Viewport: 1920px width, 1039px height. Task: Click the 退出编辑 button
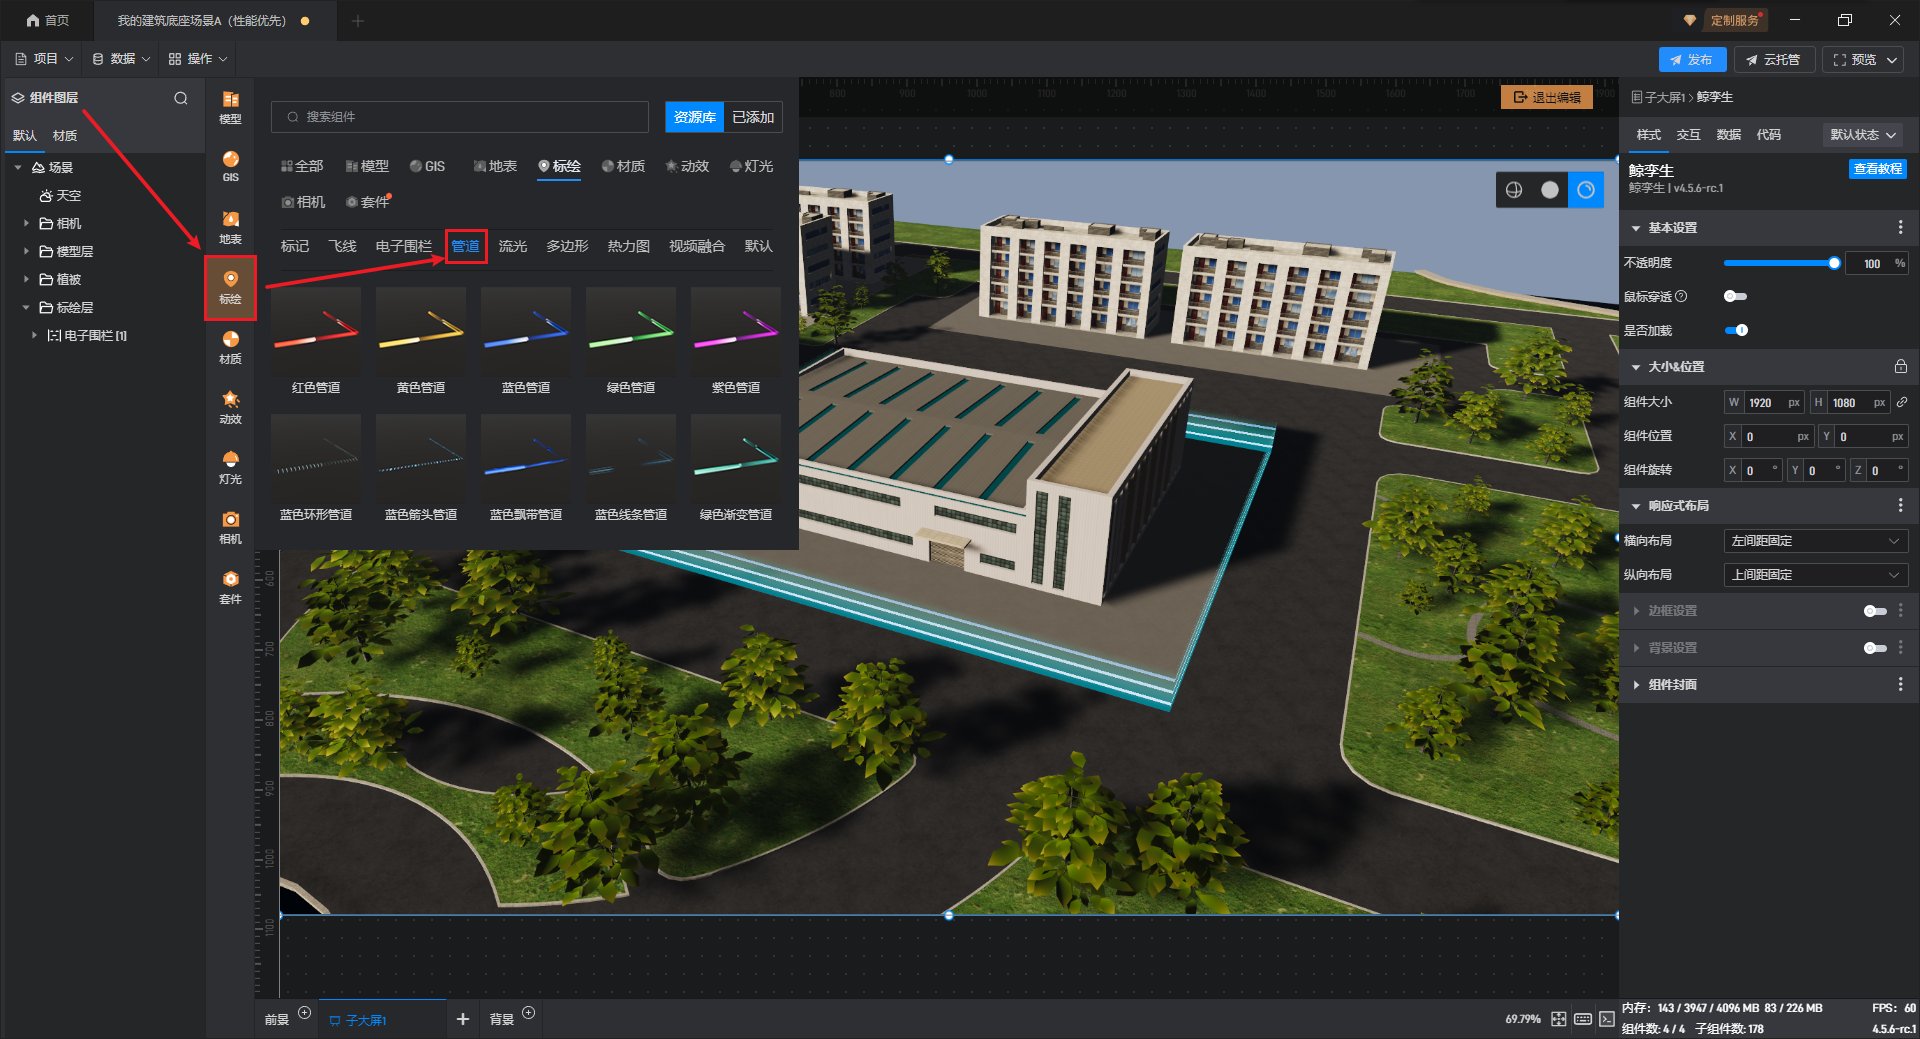(x=1546, y=97)
